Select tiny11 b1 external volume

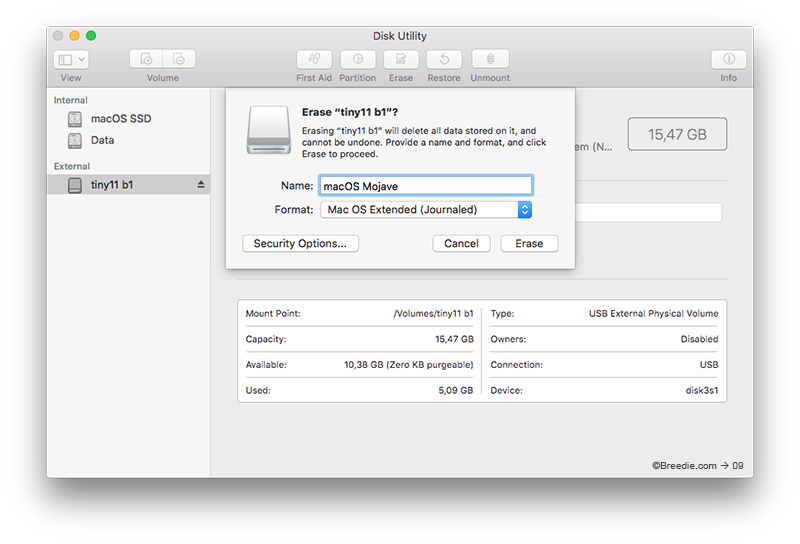129,185
